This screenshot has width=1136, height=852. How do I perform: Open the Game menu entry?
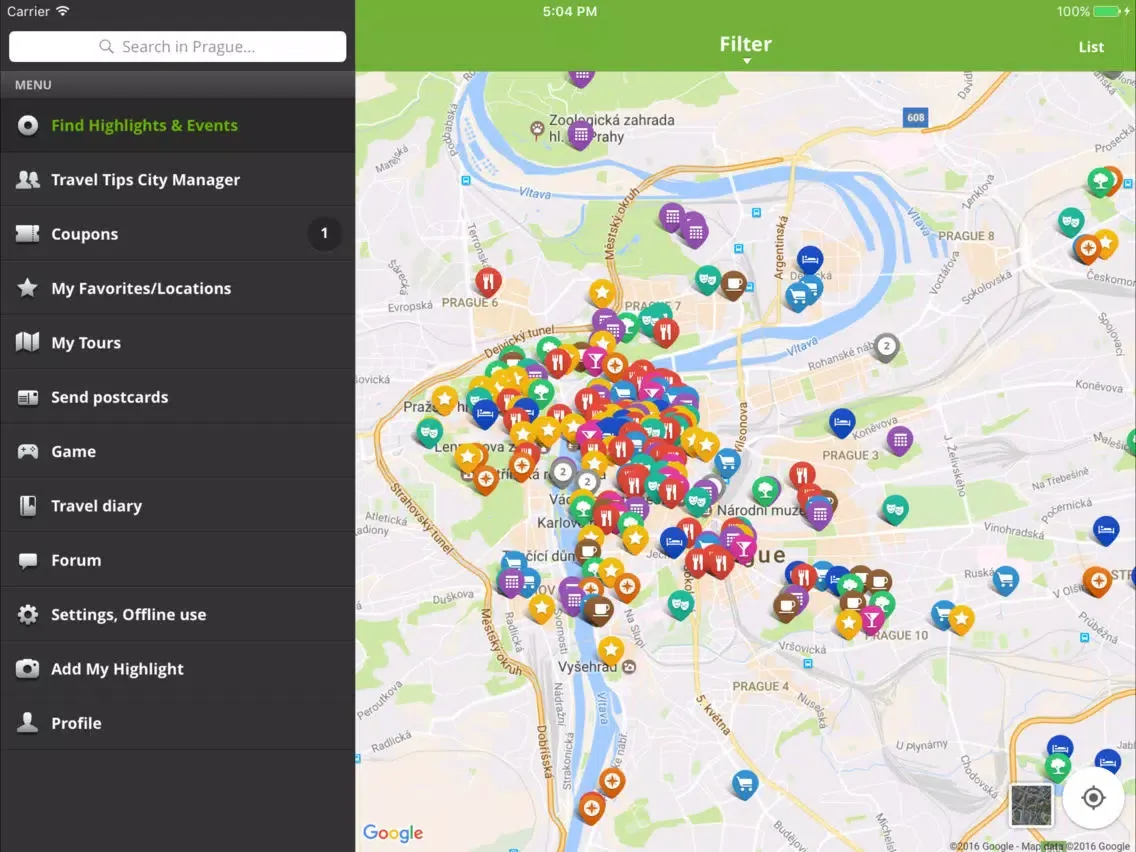[178, 451]
